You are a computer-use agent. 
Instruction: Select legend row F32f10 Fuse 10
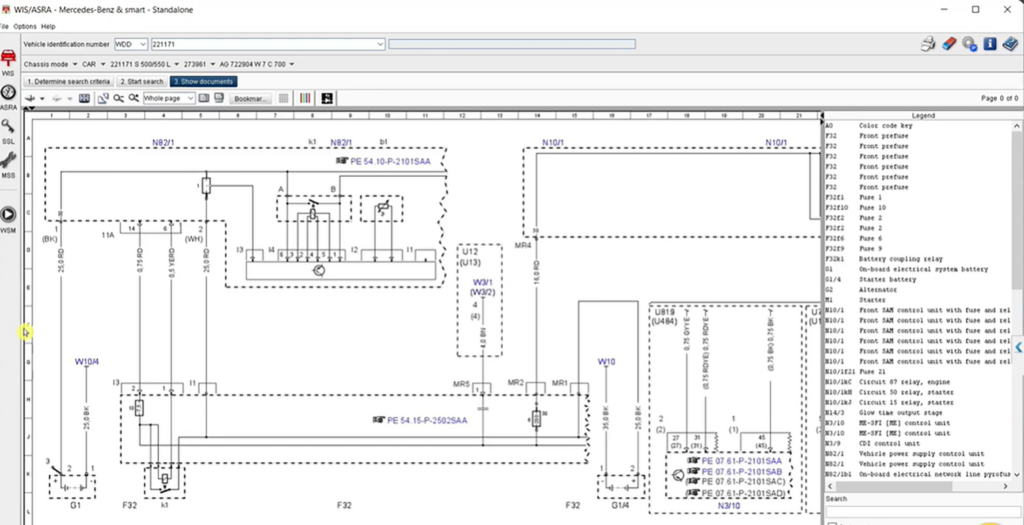point(918,208)
